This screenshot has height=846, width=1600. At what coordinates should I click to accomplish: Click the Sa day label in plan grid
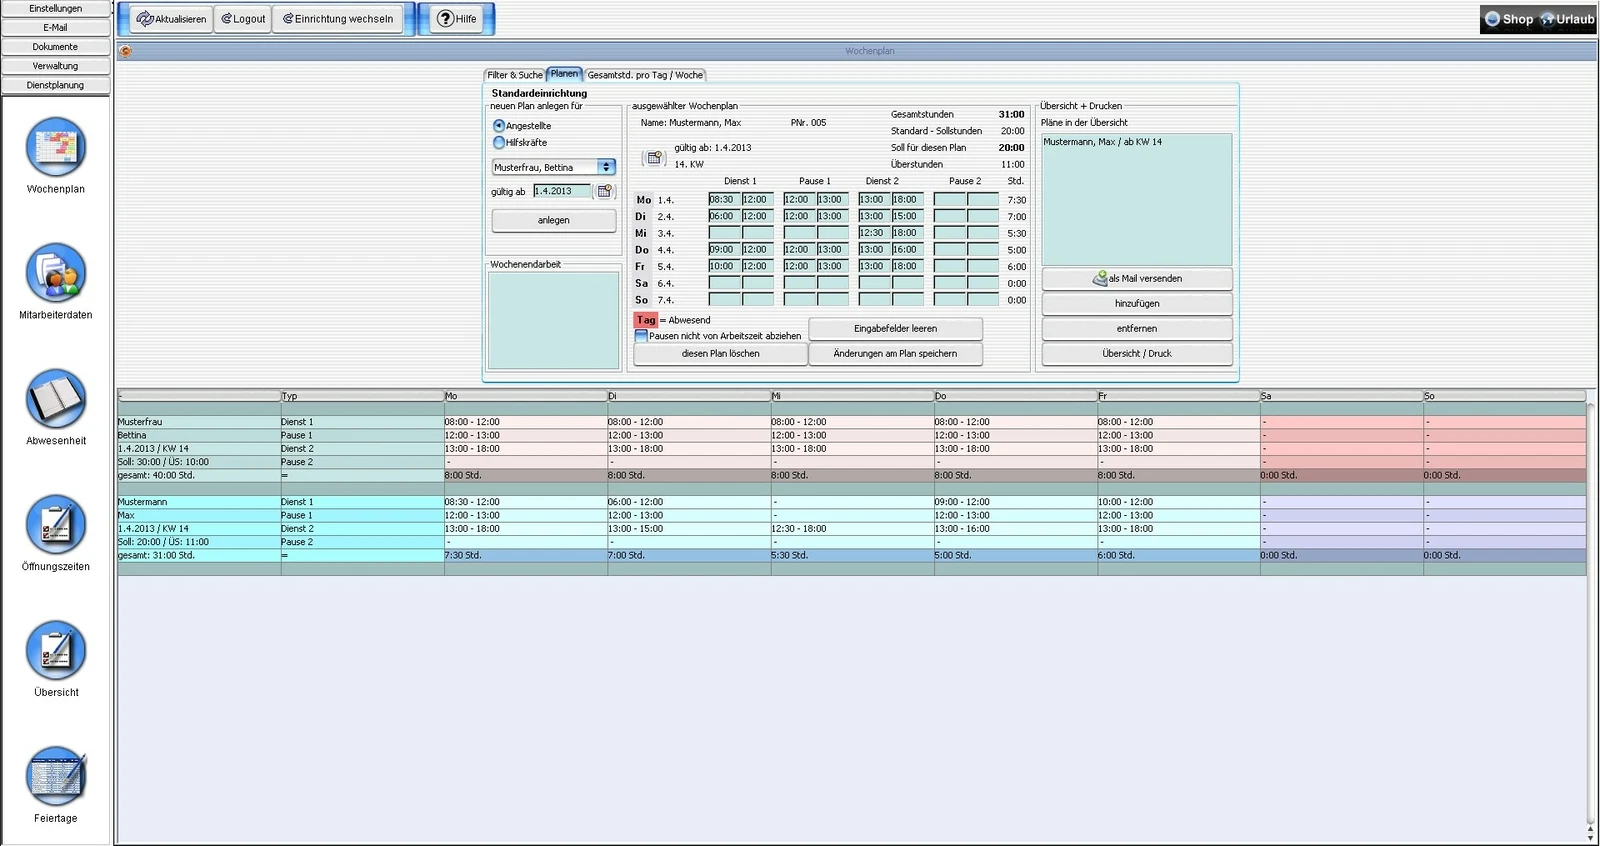(x=642, y=283)
